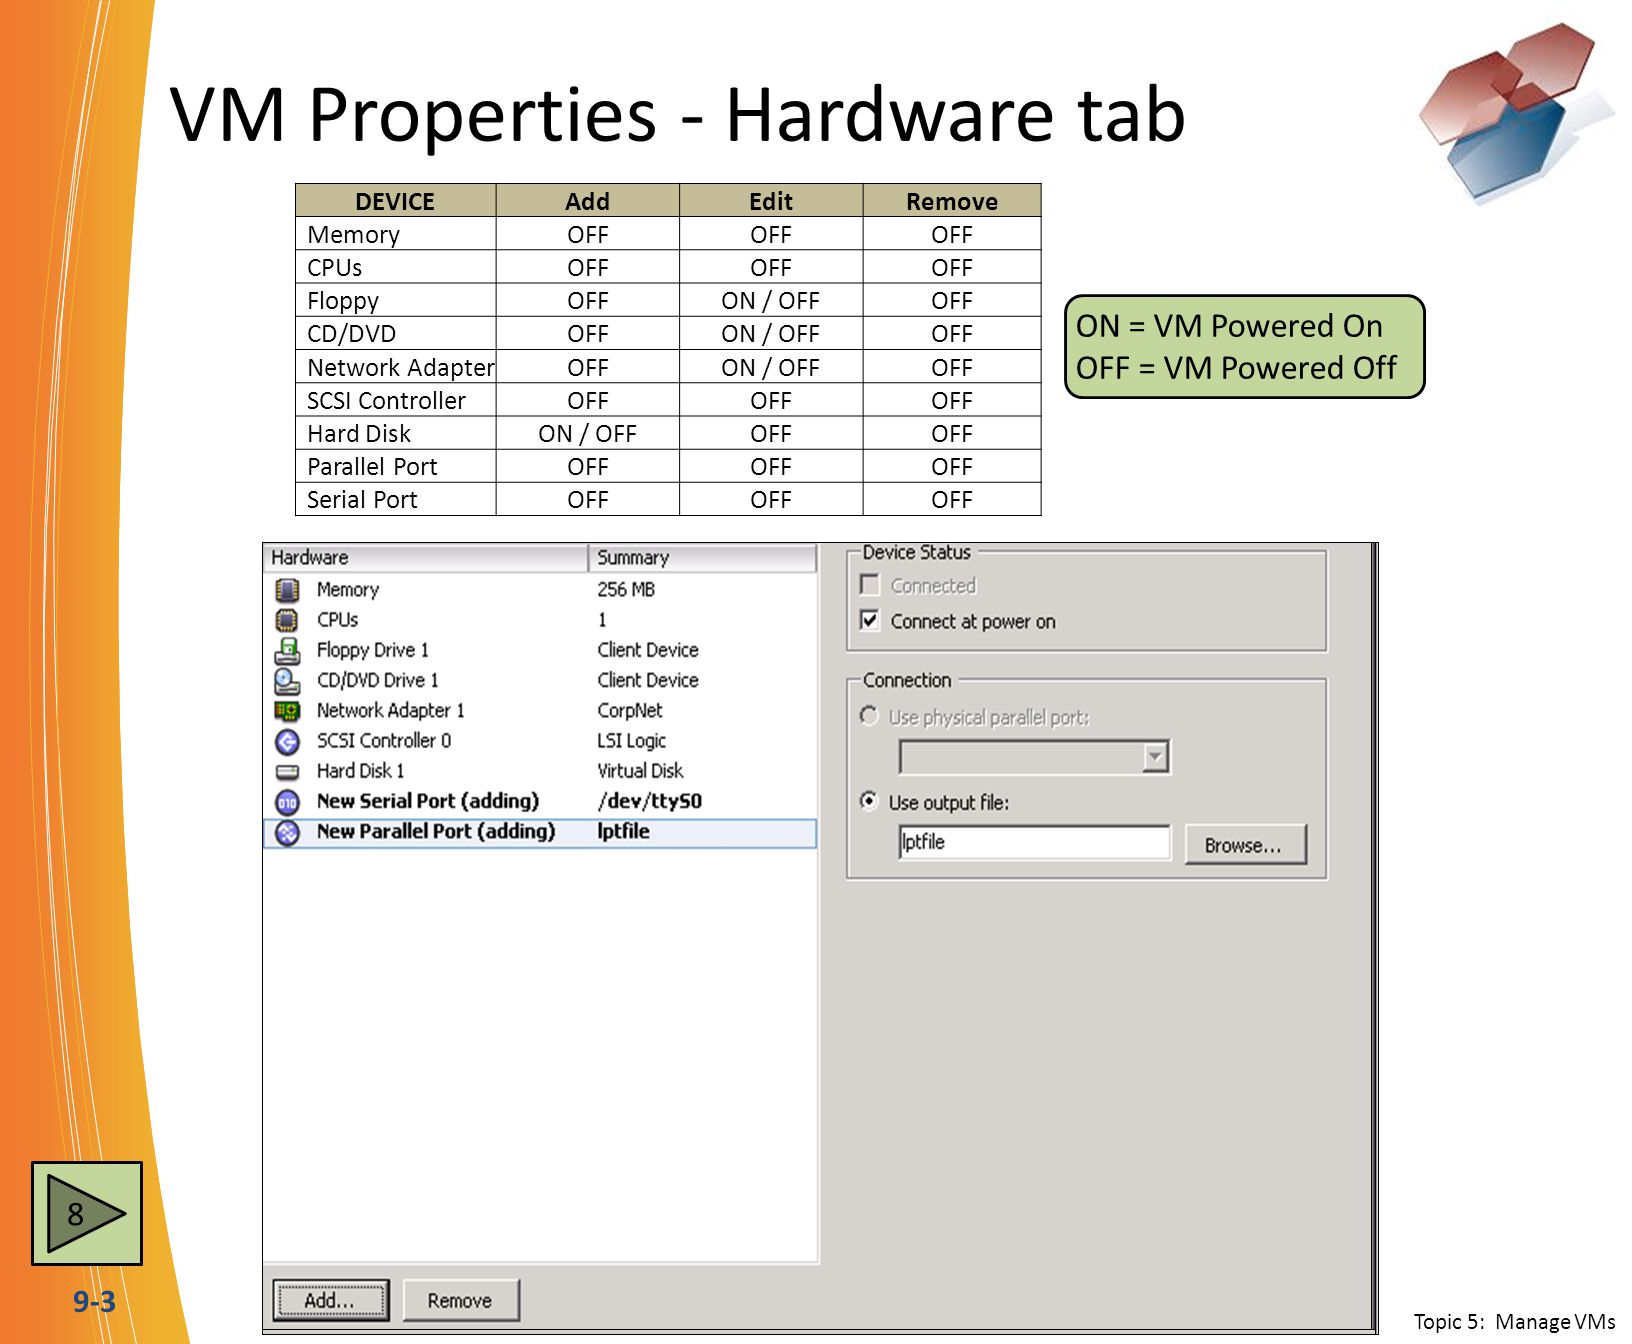Uncheck Connect at power on

(870, 620)
